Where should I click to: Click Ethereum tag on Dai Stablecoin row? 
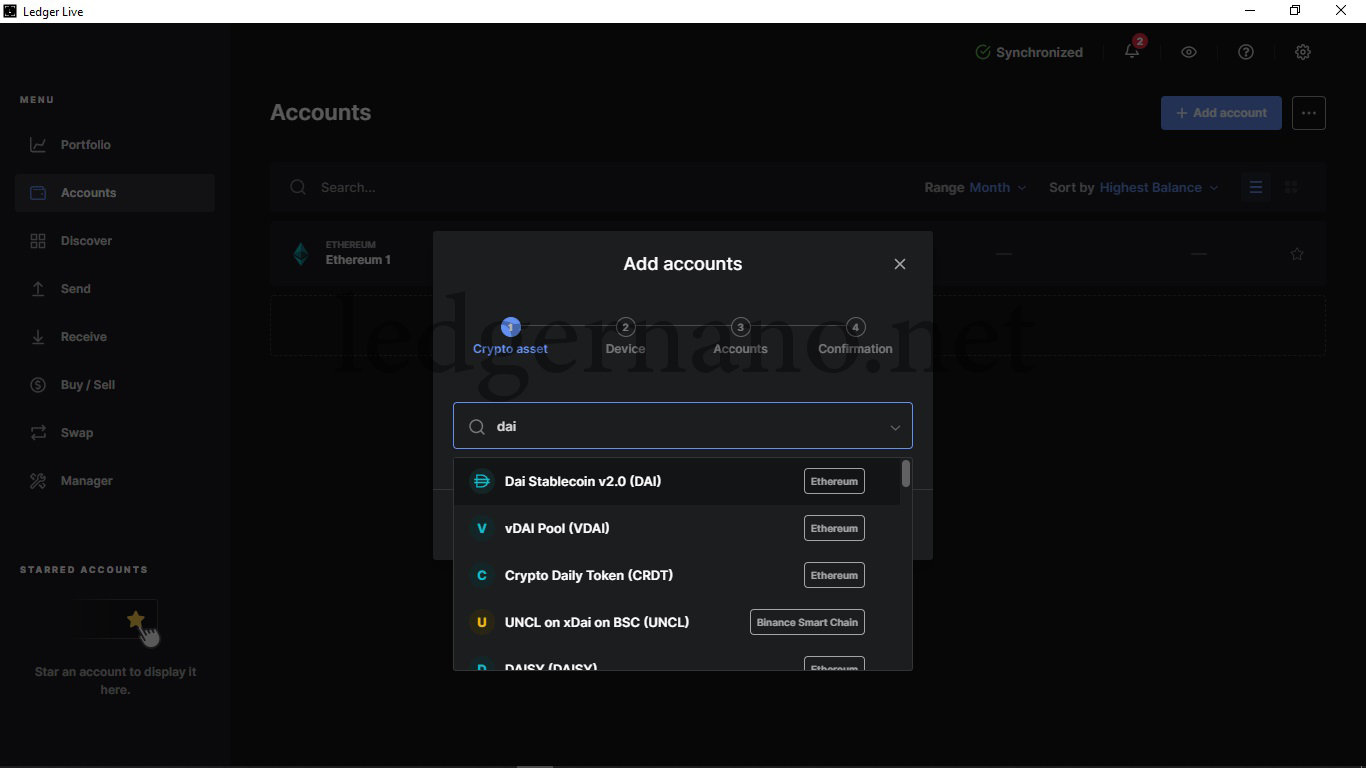(x=834, y=481)
